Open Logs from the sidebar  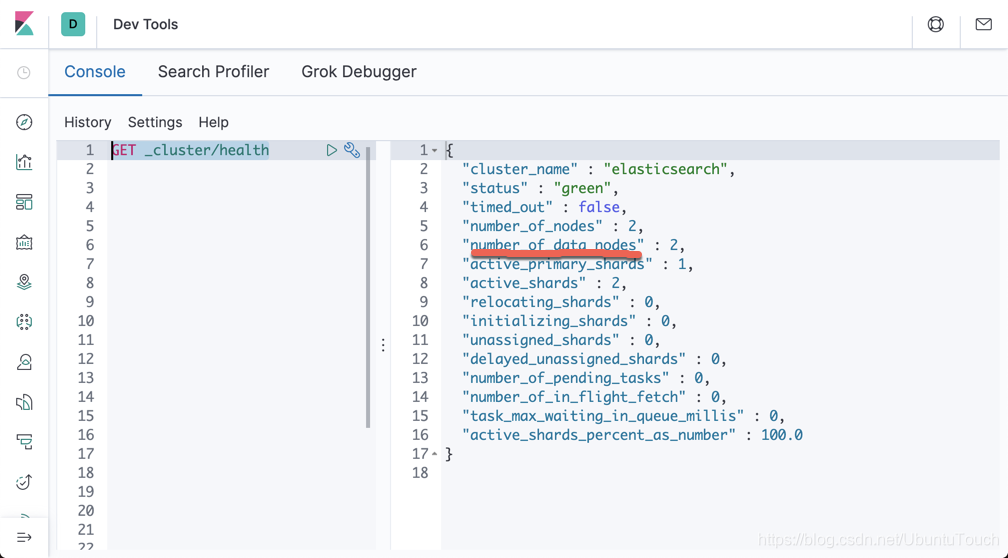[x=24, y=402]
